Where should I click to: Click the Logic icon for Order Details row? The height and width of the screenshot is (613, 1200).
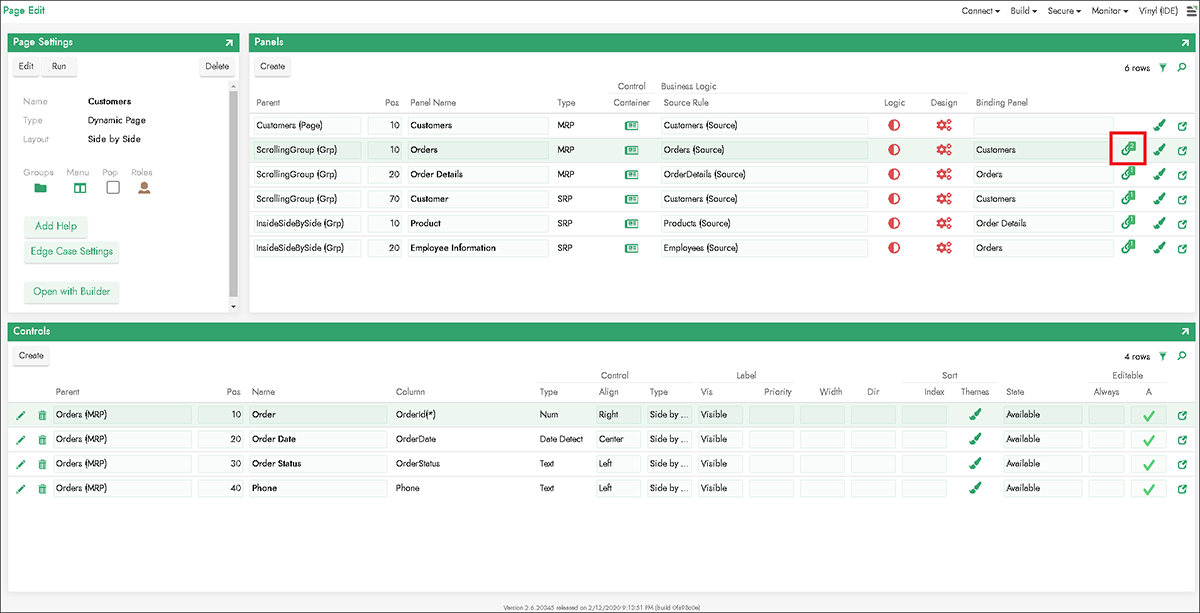(893, 174)
